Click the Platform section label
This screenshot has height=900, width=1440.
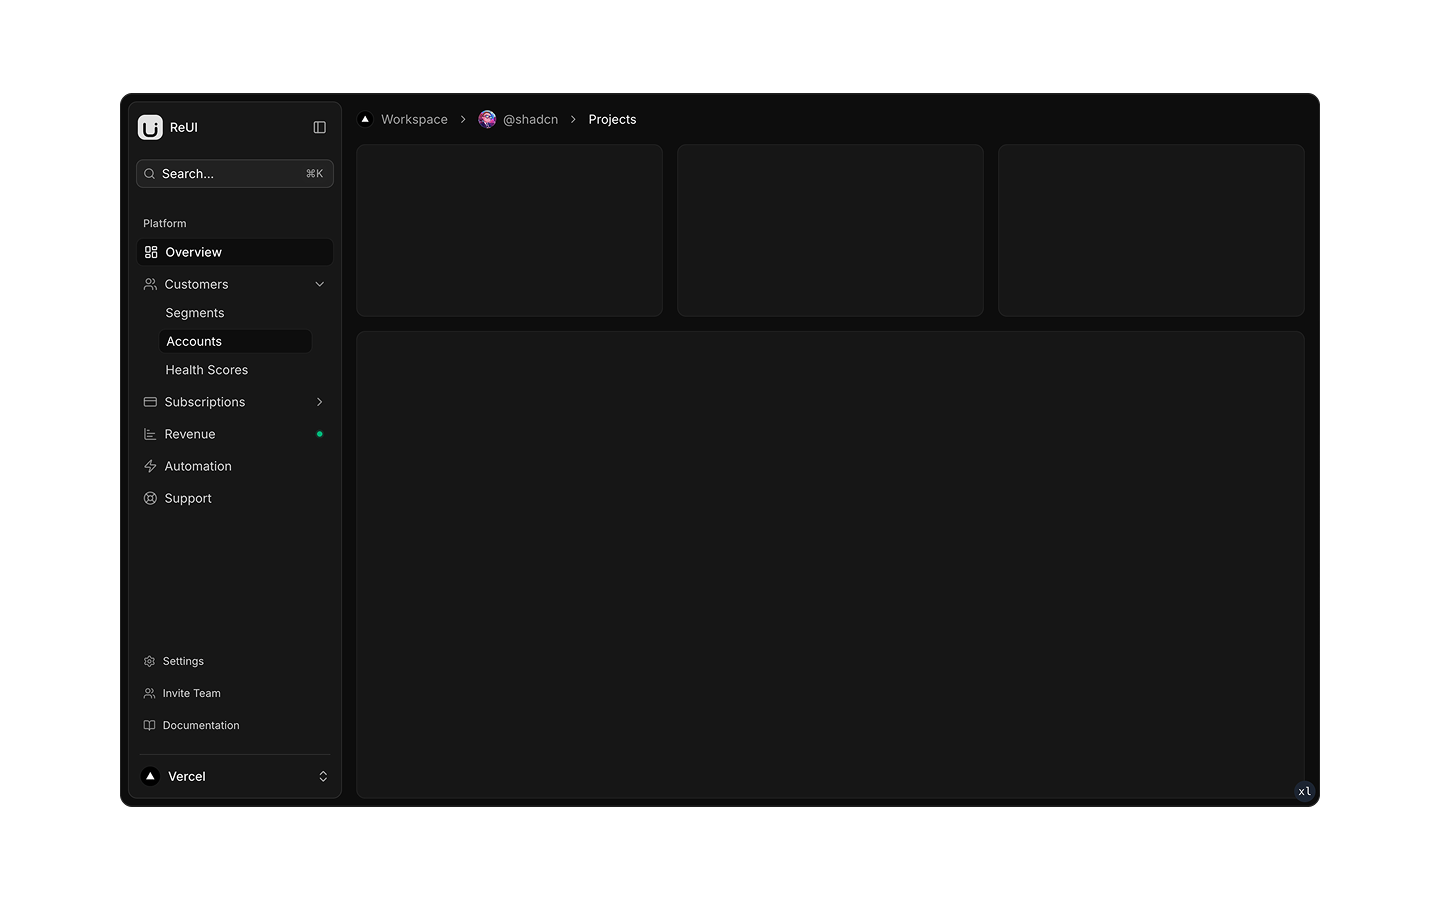165,223
